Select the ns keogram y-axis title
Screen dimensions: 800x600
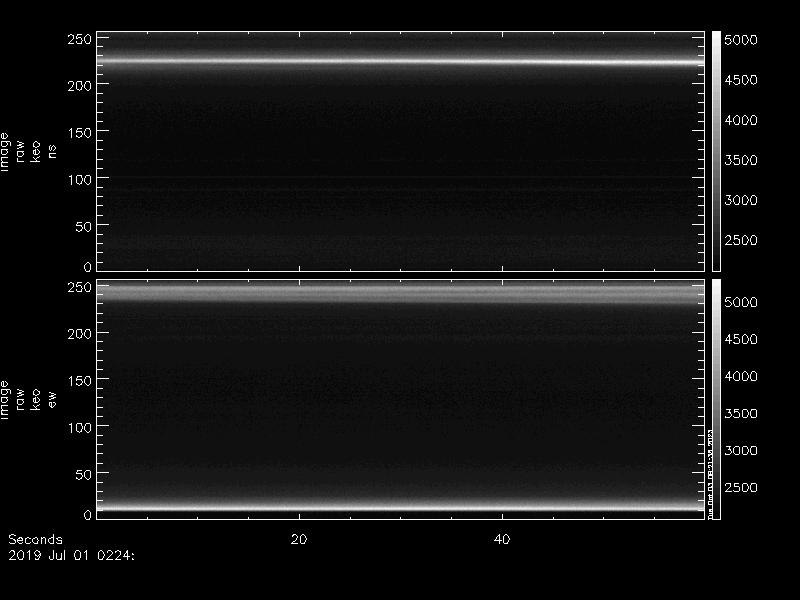pos(28,152)
